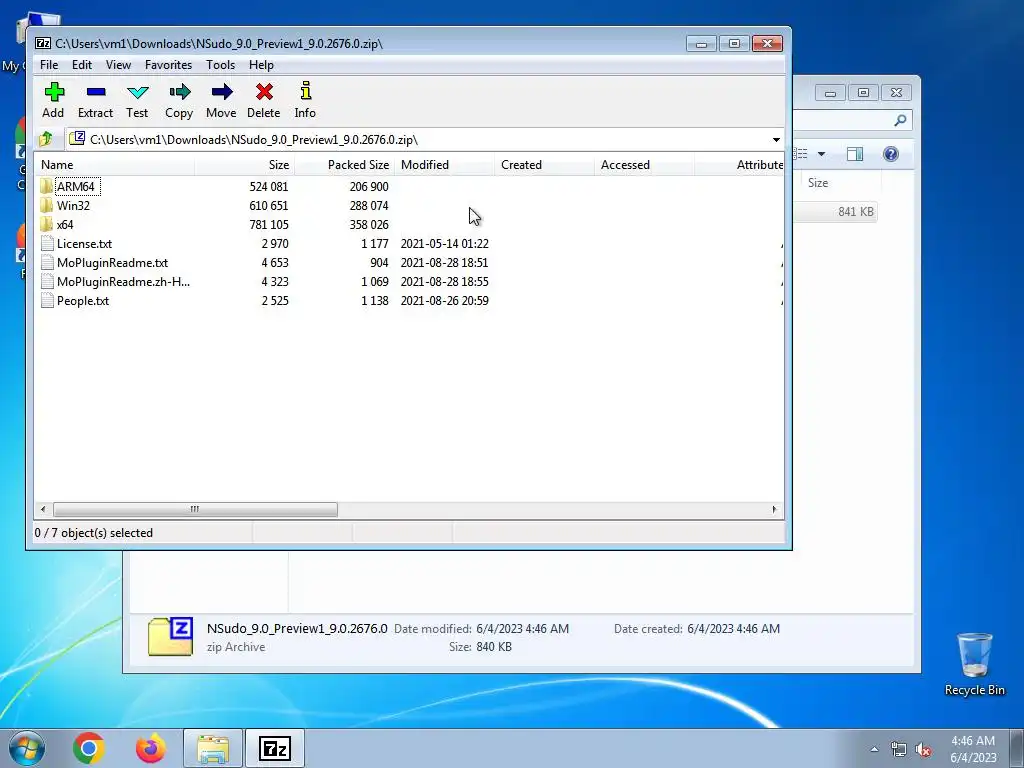Click License.txt file icon
The height and width of the screenshot is (768, 1024).
pos(46,244)
